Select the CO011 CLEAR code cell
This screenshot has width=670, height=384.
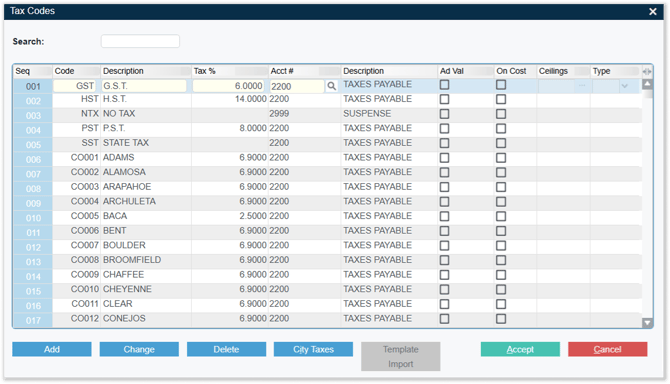click(76, 304)
